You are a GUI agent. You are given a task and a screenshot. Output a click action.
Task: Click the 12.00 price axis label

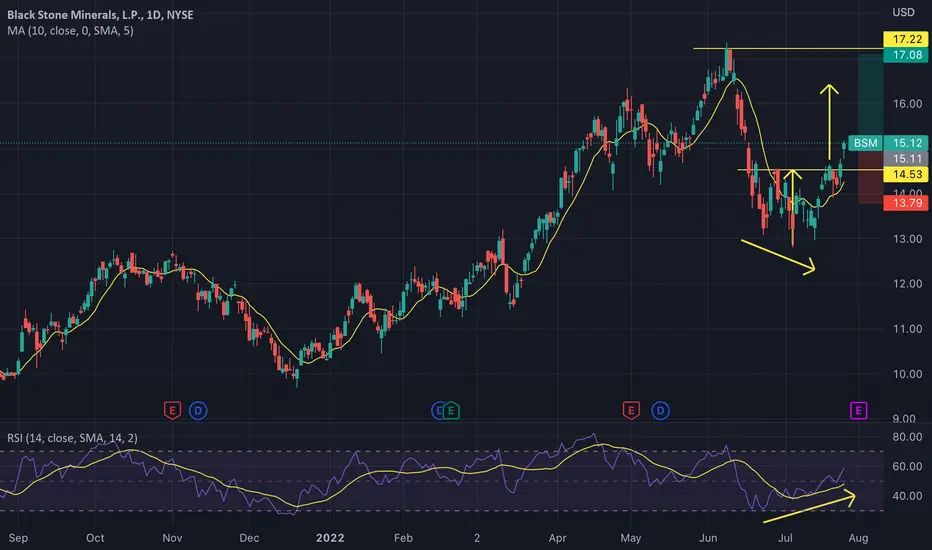pos(907,284)
